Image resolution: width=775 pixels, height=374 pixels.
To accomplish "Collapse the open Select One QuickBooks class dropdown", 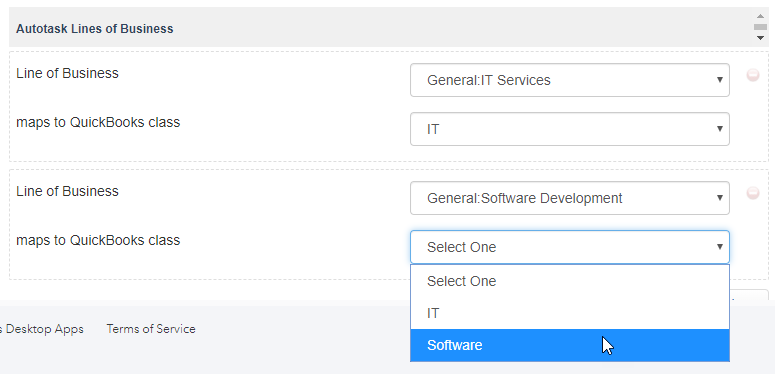I will pos(570,247).
